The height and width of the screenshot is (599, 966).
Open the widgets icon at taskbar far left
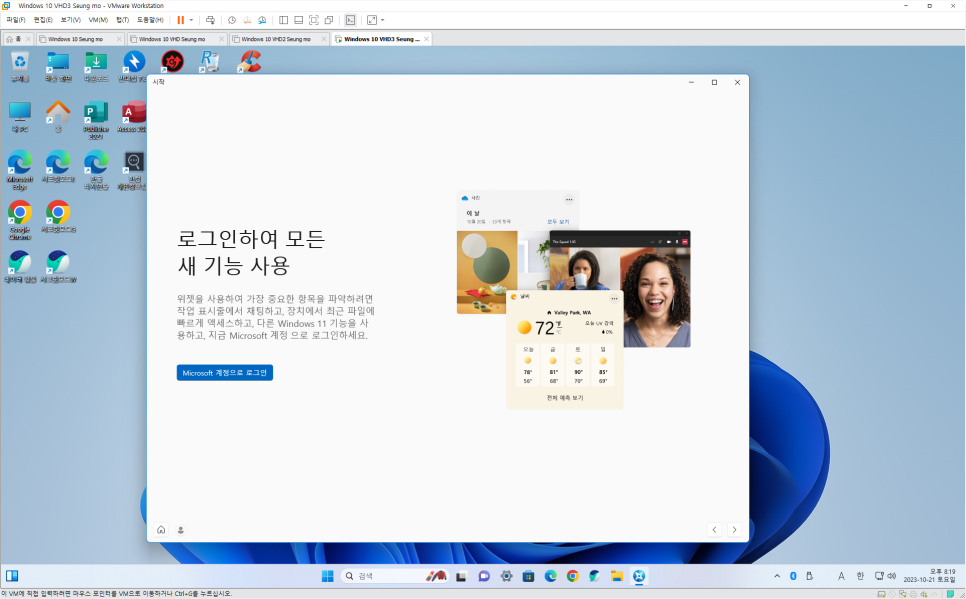[x=12, y=576]
